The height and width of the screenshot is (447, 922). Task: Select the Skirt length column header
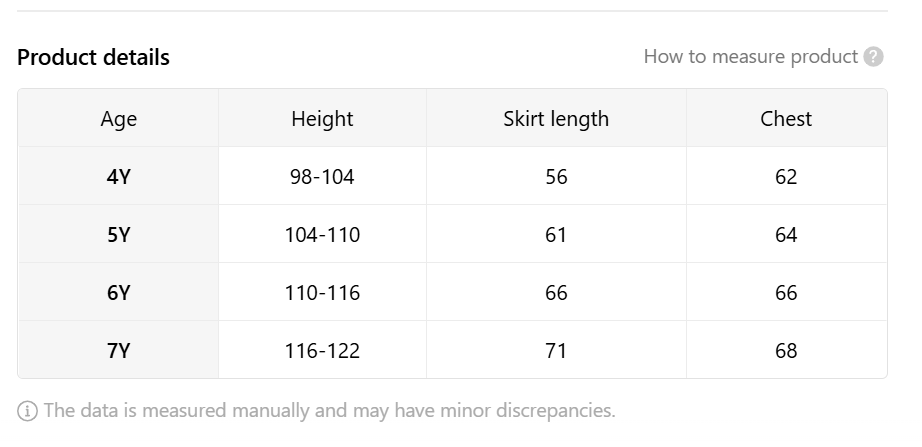pyautogui.click(x=556, y=119)
